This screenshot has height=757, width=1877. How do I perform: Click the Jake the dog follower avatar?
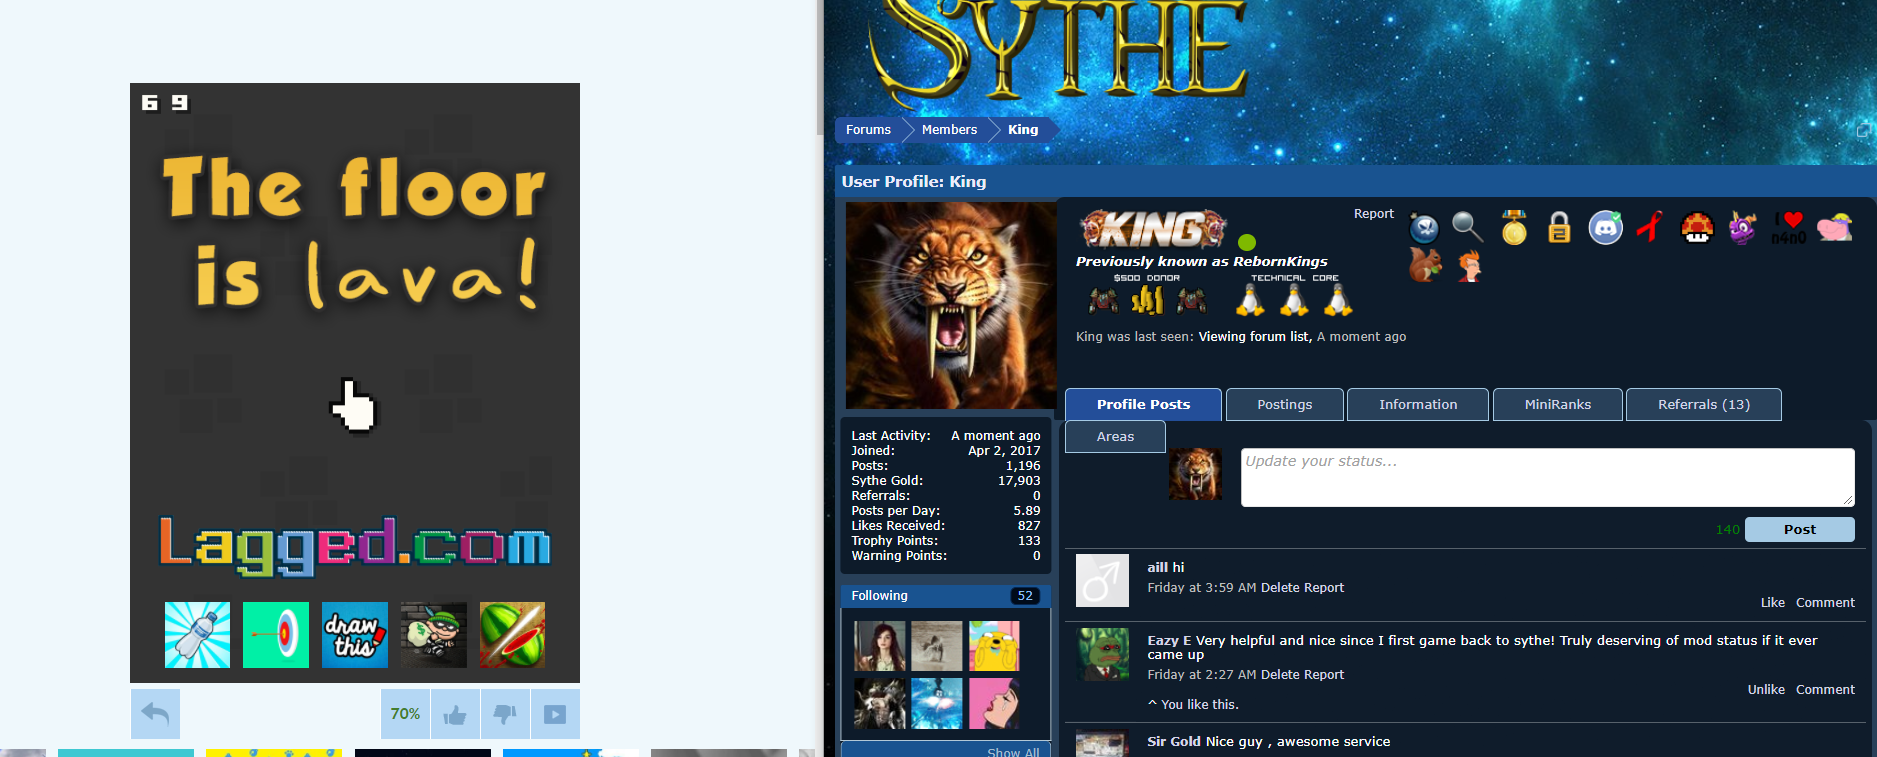coord(994,646)
